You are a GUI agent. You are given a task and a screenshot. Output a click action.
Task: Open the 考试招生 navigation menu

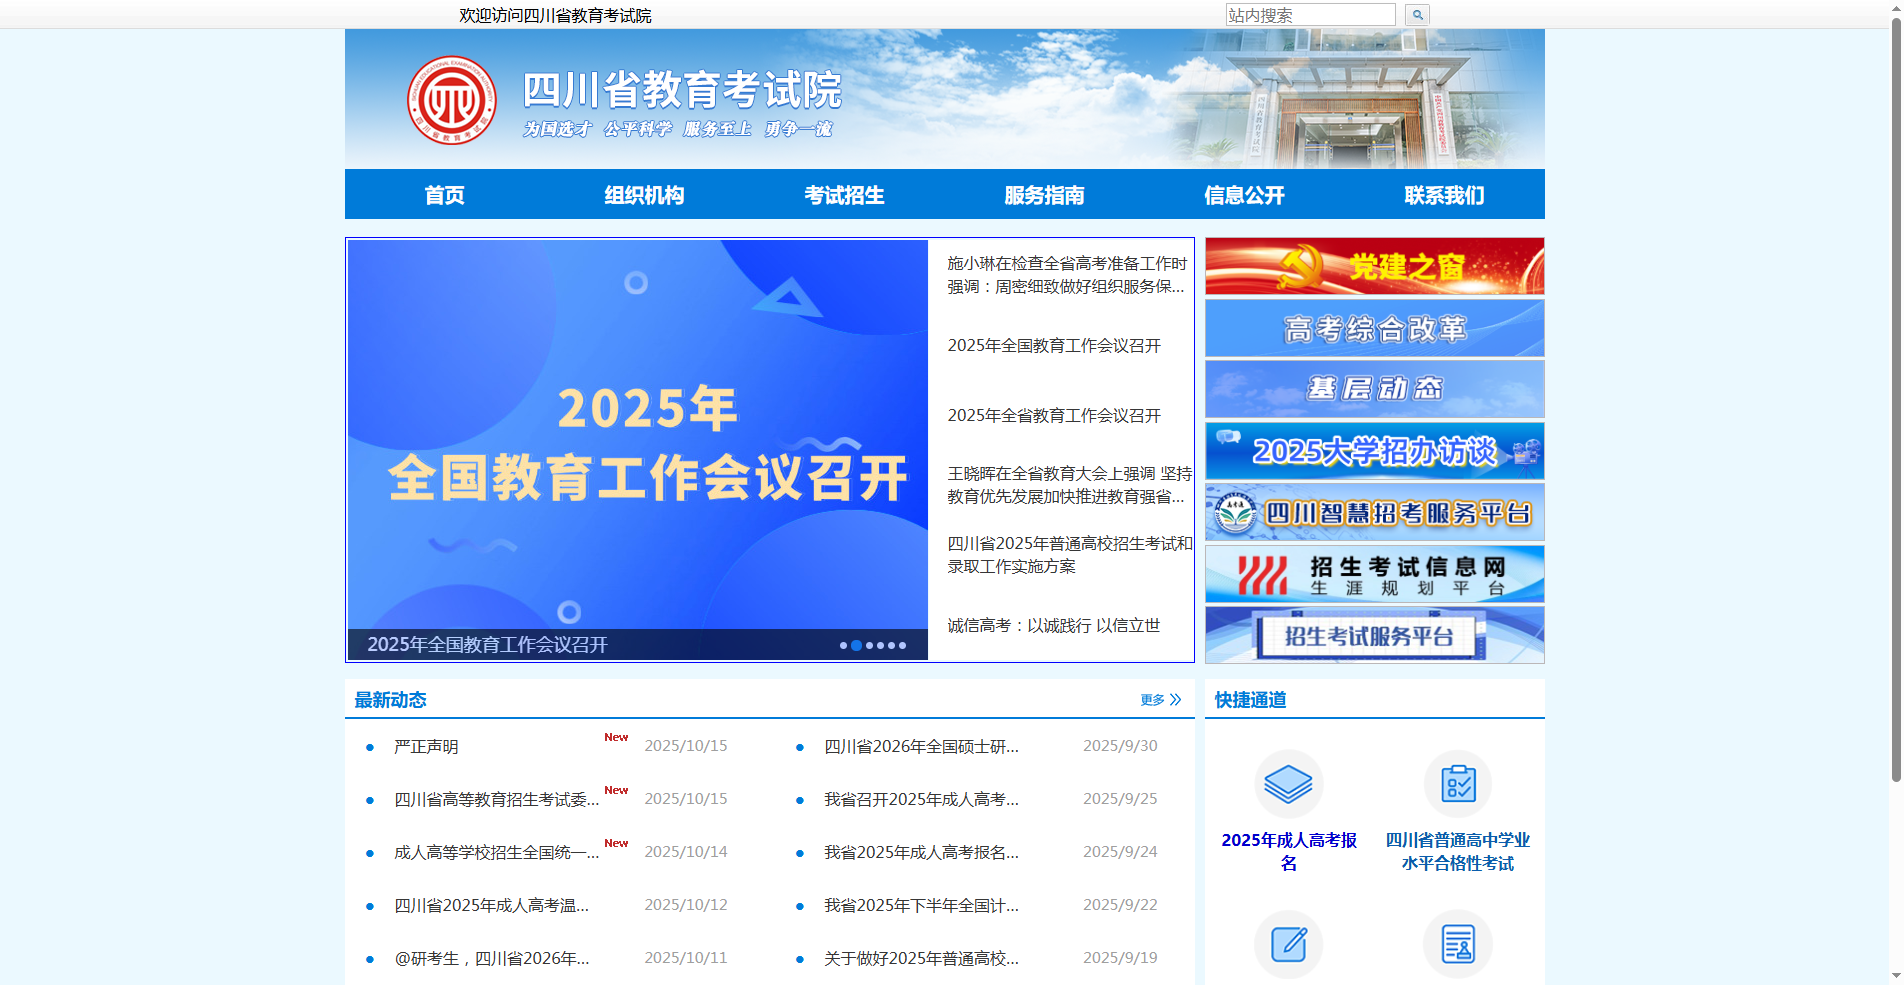(x=845, y=195)
